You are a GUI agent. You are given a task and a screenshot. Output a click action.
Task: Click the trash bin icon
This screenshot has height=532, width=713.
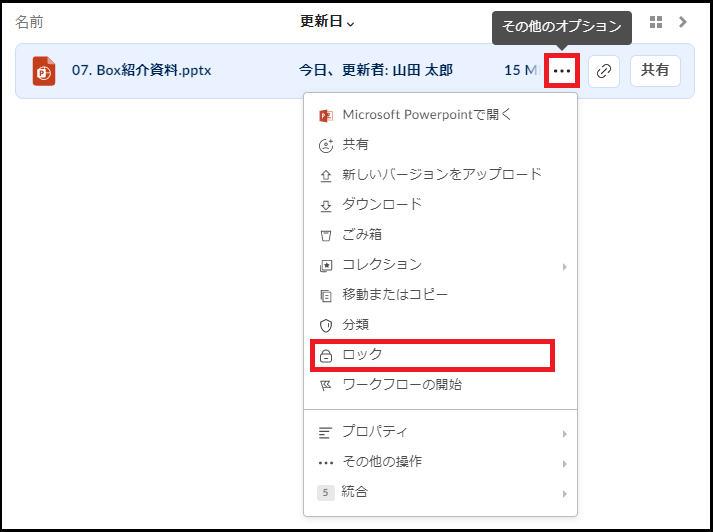pos(326,236)
